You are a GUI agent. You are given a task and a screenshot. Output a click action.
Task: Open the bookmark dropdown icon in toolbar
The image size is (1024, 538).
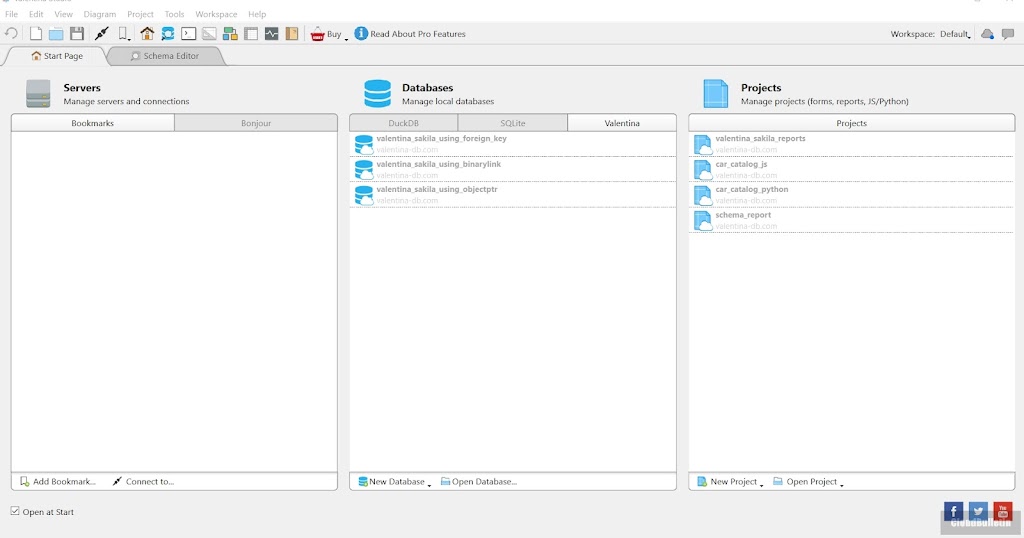(123, 33)
